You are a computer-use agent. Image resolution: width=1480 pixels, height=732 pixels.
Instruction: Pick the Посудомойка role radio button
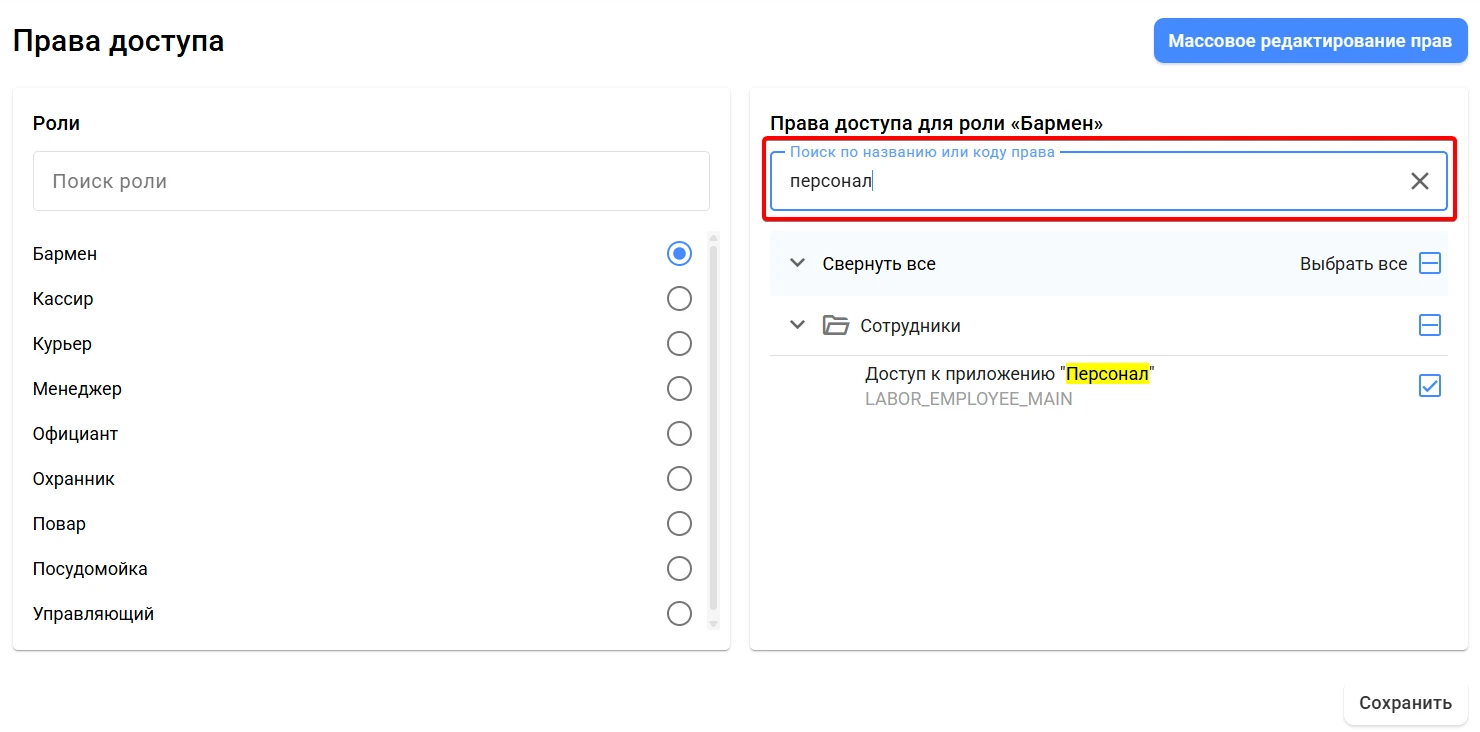tap(679, 569)
